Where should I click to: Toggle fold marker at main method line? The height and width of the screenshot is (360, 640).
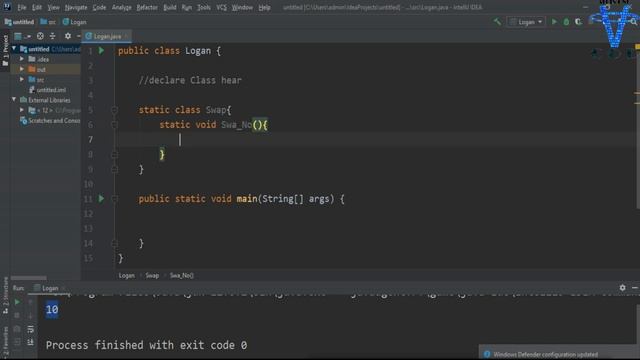[115, 199]
